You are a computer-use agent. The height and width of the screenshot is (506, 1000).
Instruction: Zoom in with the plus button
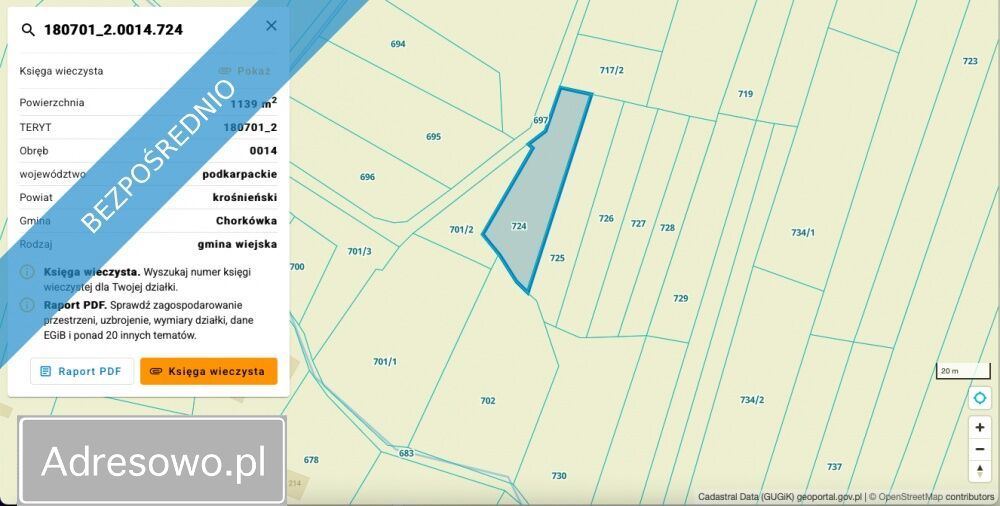click(x=980, y=427)
